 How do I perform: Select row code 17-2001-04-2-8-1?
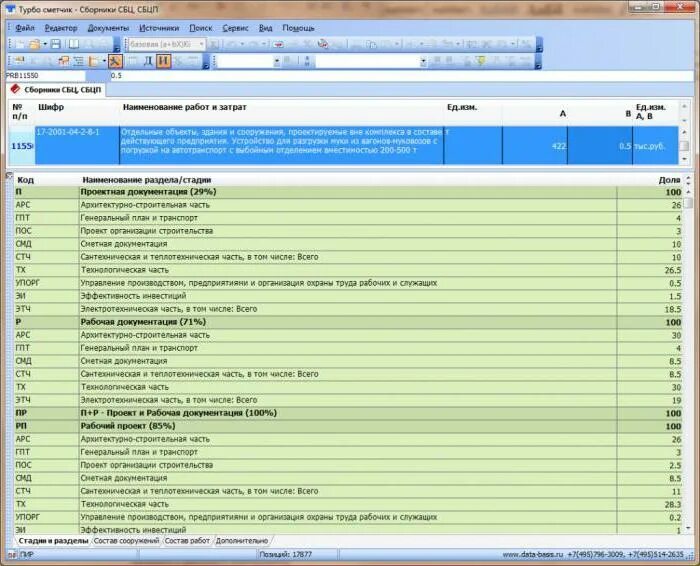[68, 132]
